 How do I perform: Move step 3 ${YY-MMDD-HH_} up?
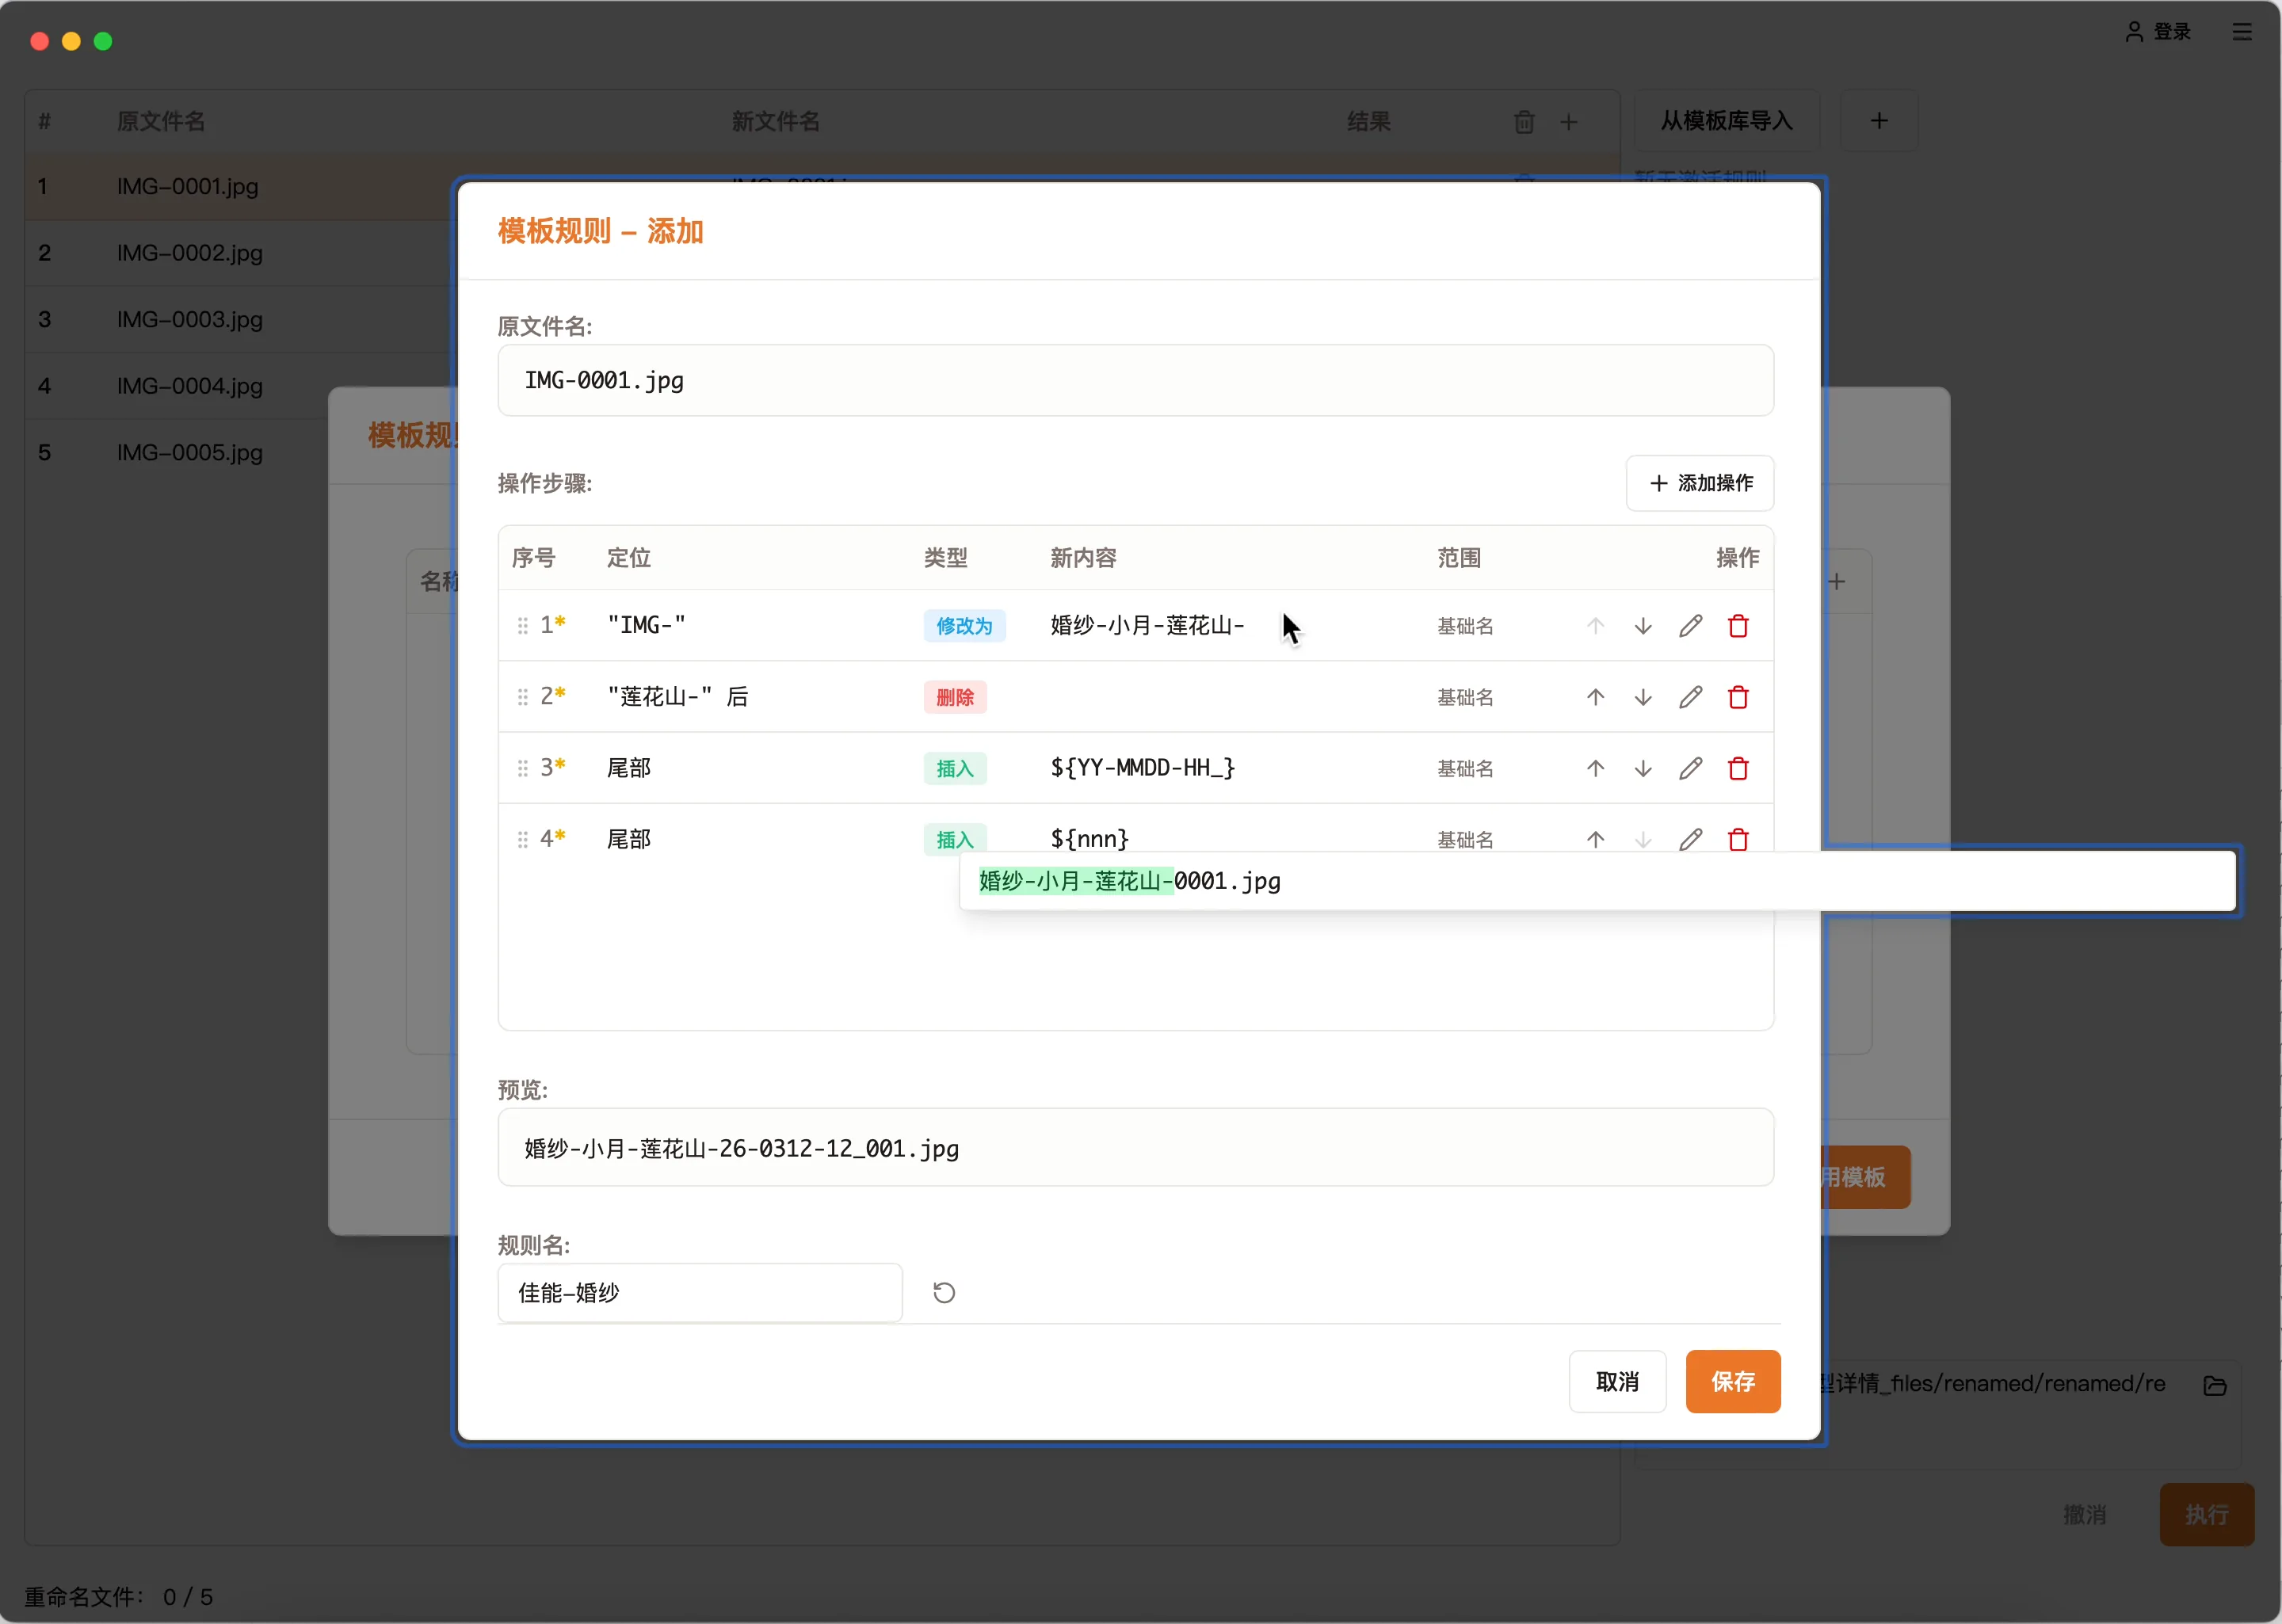click(1595, 768)
